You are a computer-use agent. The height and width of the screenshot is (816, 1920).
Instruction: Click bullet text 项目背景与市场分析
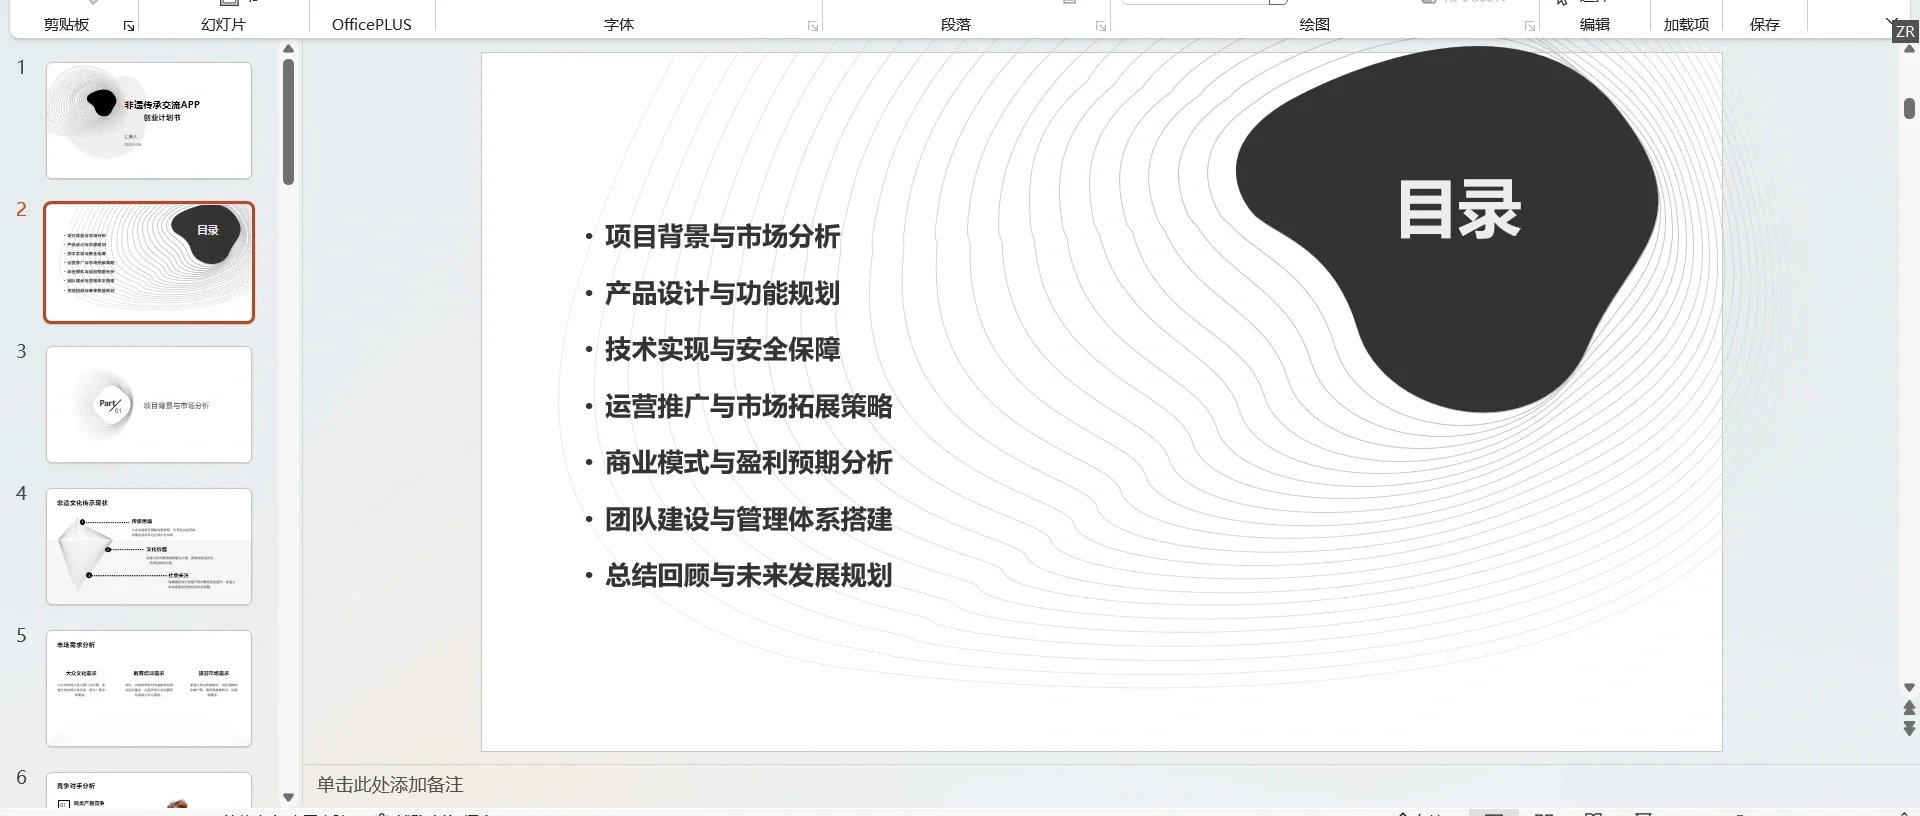(x=722, y=237)
